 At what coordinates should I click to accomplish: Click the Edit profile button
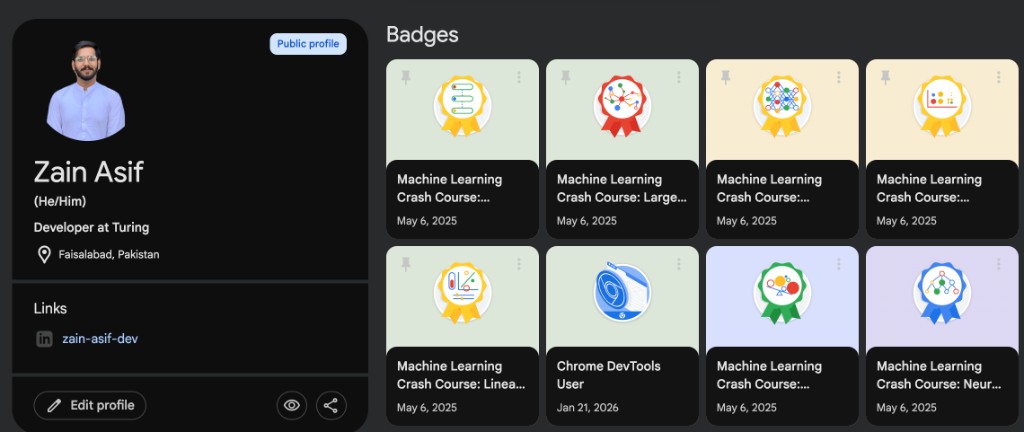(x=90, y=405)
